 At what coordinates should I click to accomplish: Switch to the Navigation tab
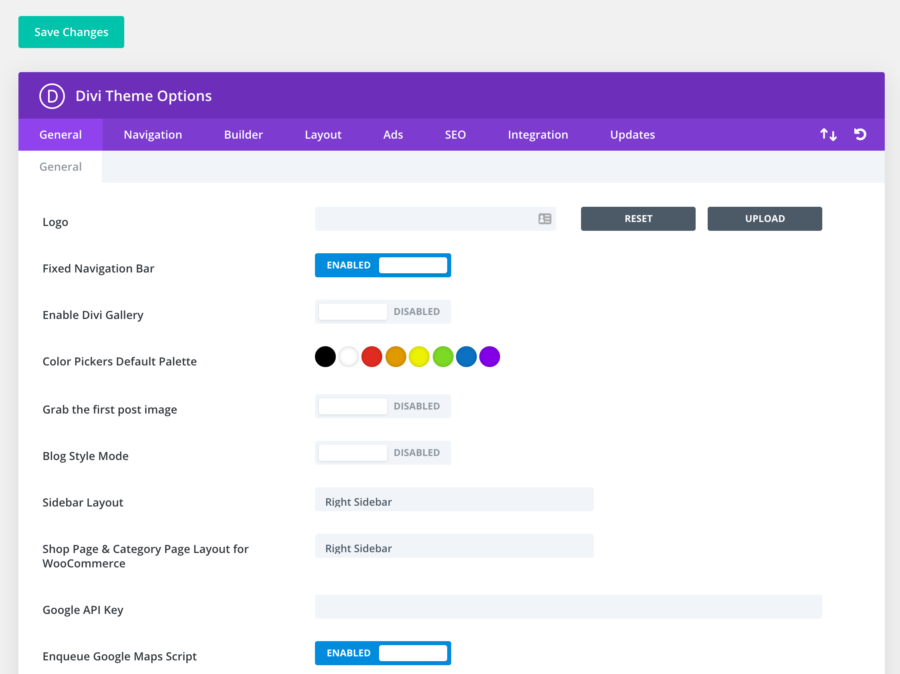click(153, 135)
